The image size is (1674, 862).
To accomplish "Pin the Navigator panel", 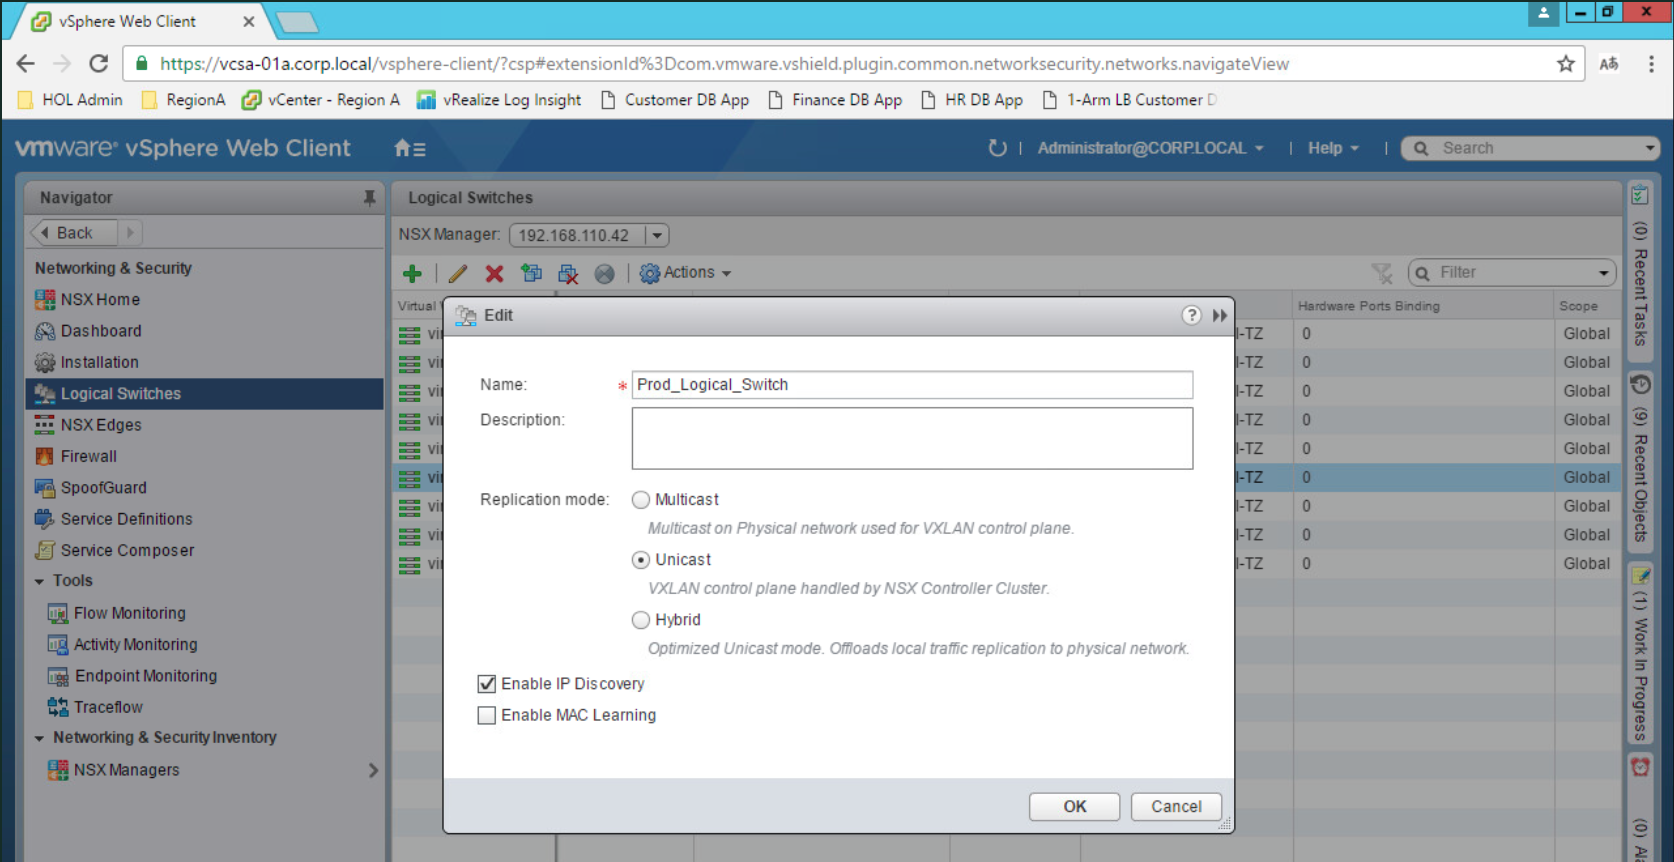I will point(369,198).
